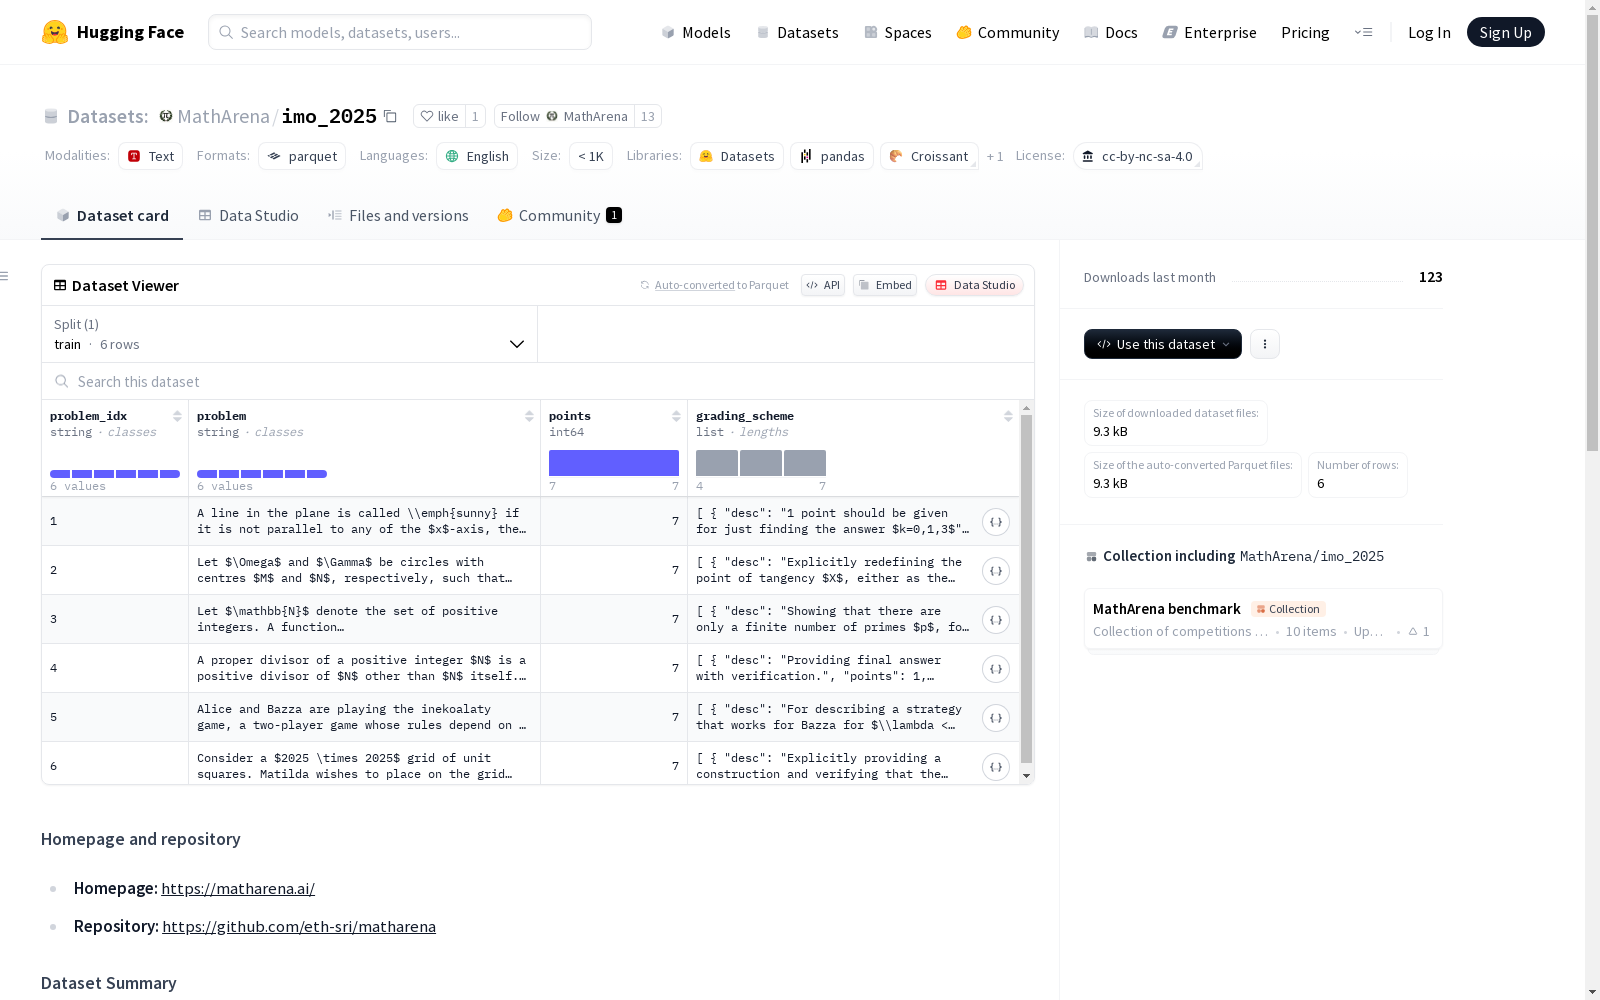Open Use this dataset dropdown
The width and height of the screenshot is (1600, 1000).
1163,344
